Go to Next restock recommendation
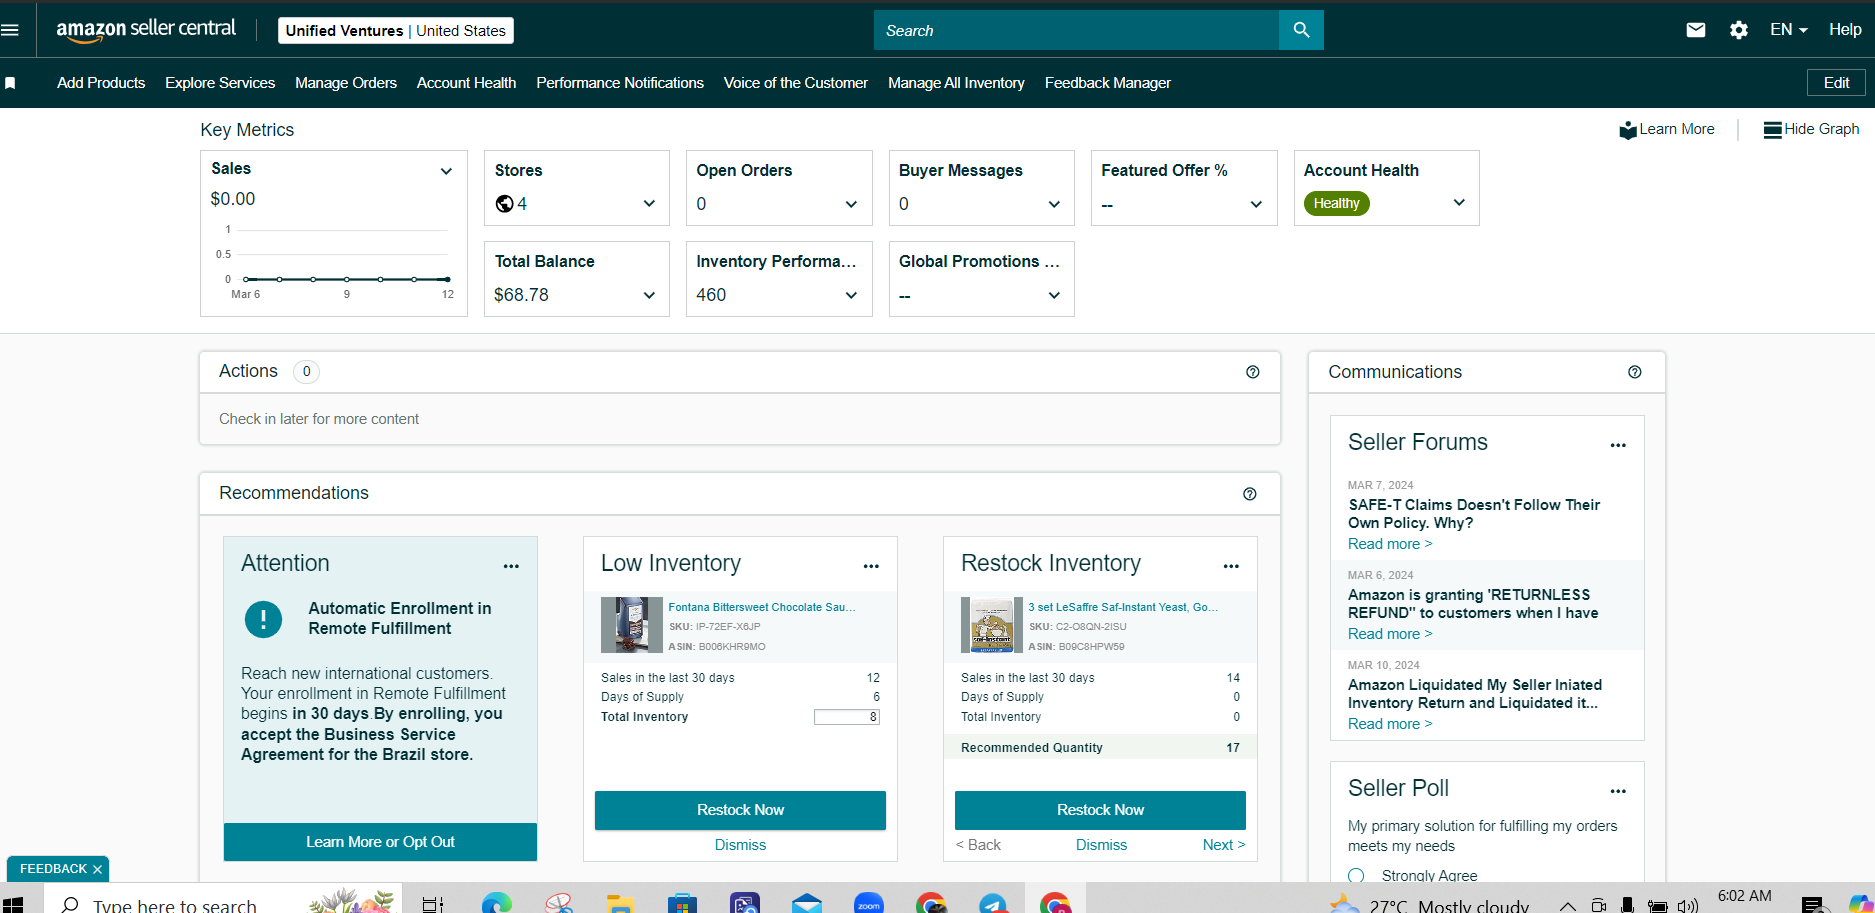1875x913 pixels. point(1224,845)
